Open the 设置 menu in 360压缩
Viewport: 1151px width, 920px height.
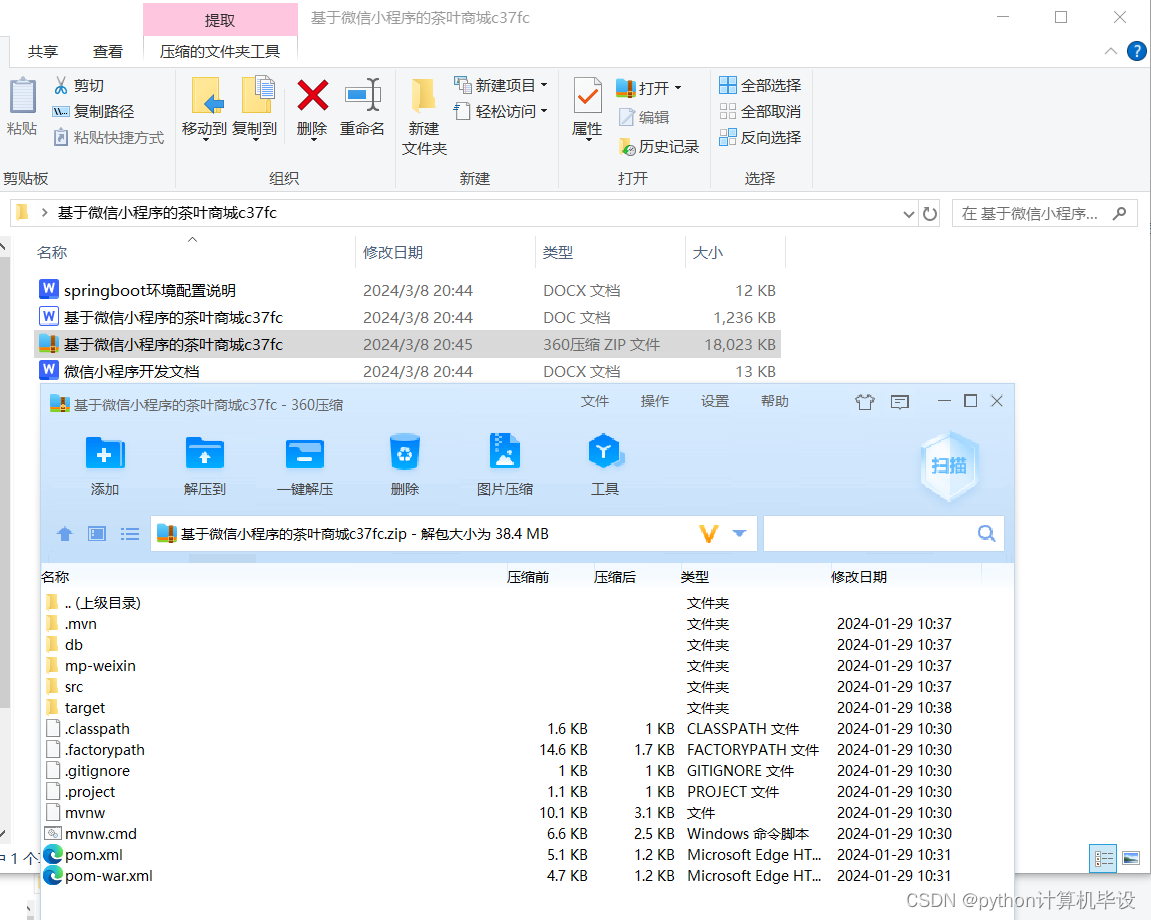(x=714, y=401)
